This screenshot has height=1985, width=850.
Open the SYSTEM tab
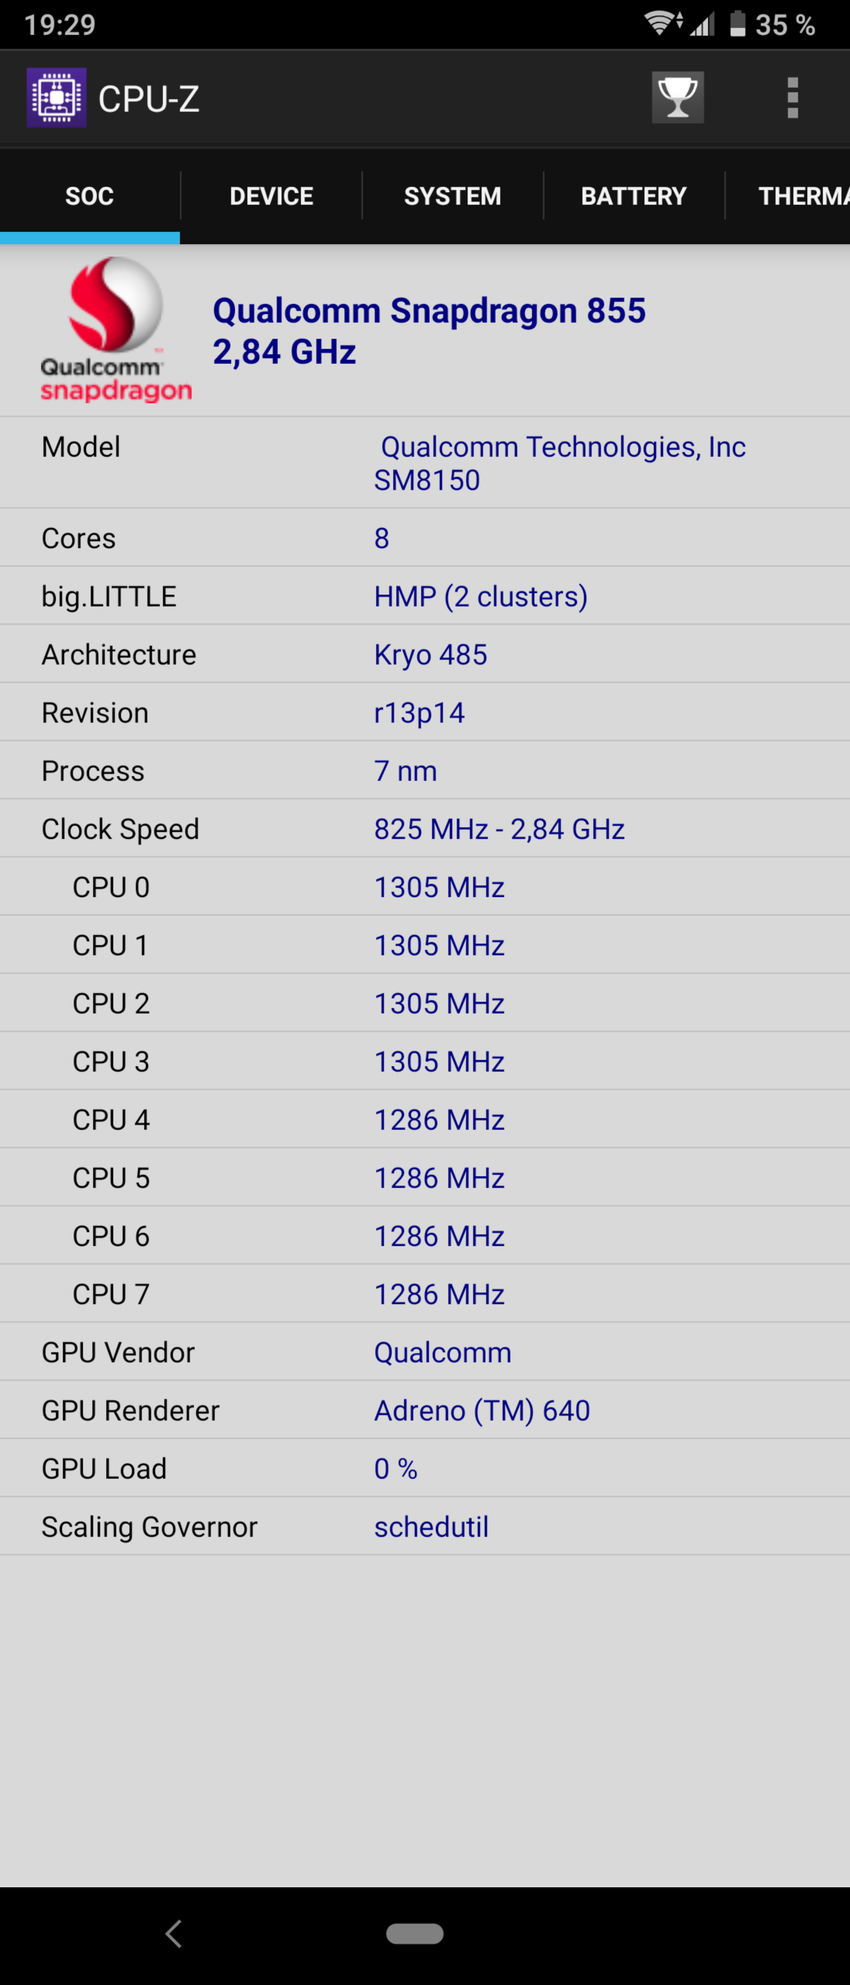[452, 196]
